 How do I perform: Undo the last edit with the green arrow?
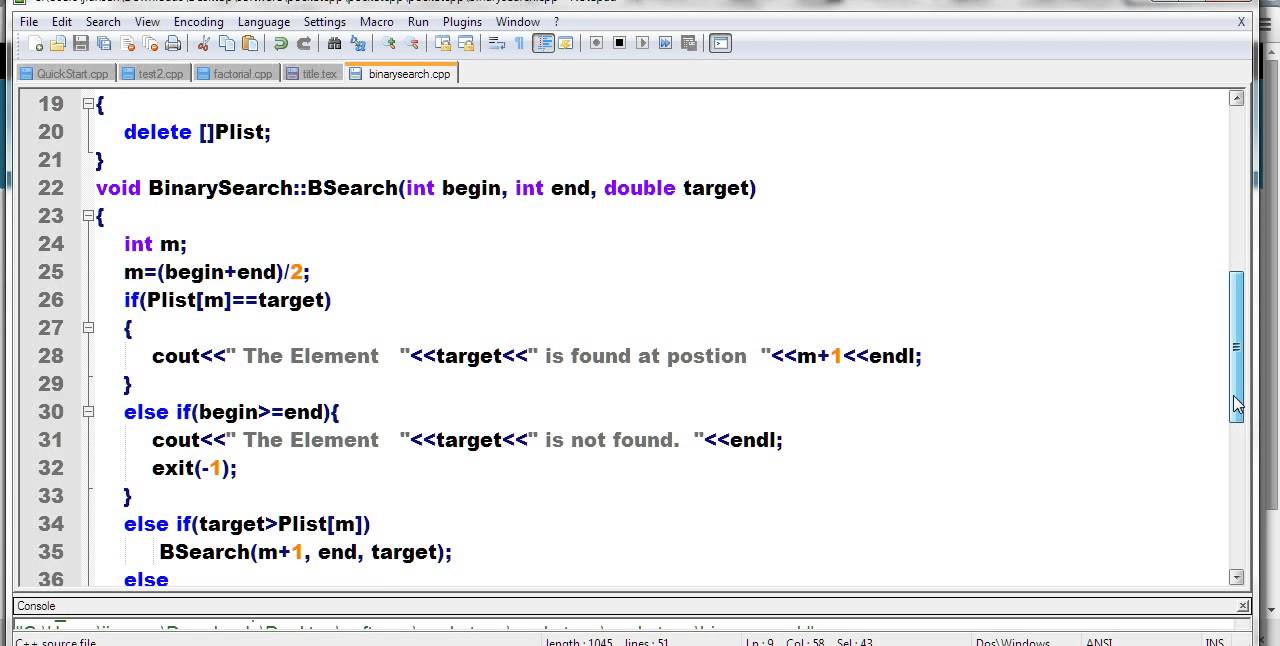click(x=281, y=43)
